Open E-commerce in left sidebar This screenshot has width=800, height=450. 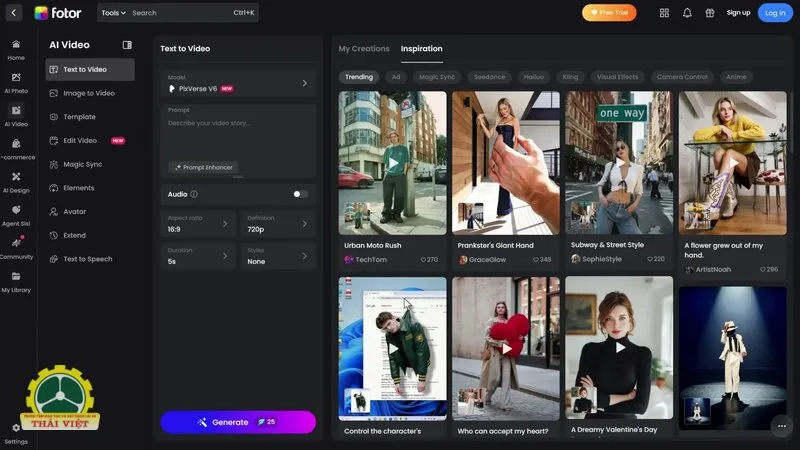[16, 149]
